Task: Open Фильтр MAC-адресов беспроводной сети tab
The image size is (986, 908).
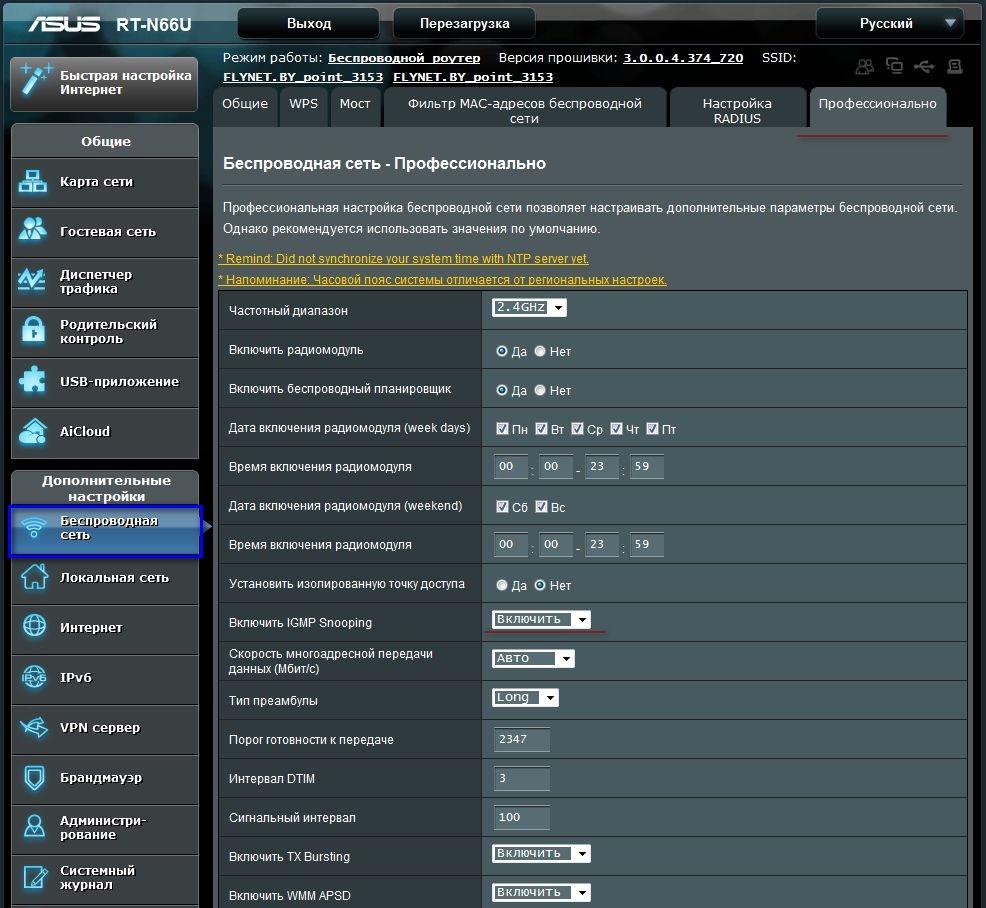Action: [524, 108]
